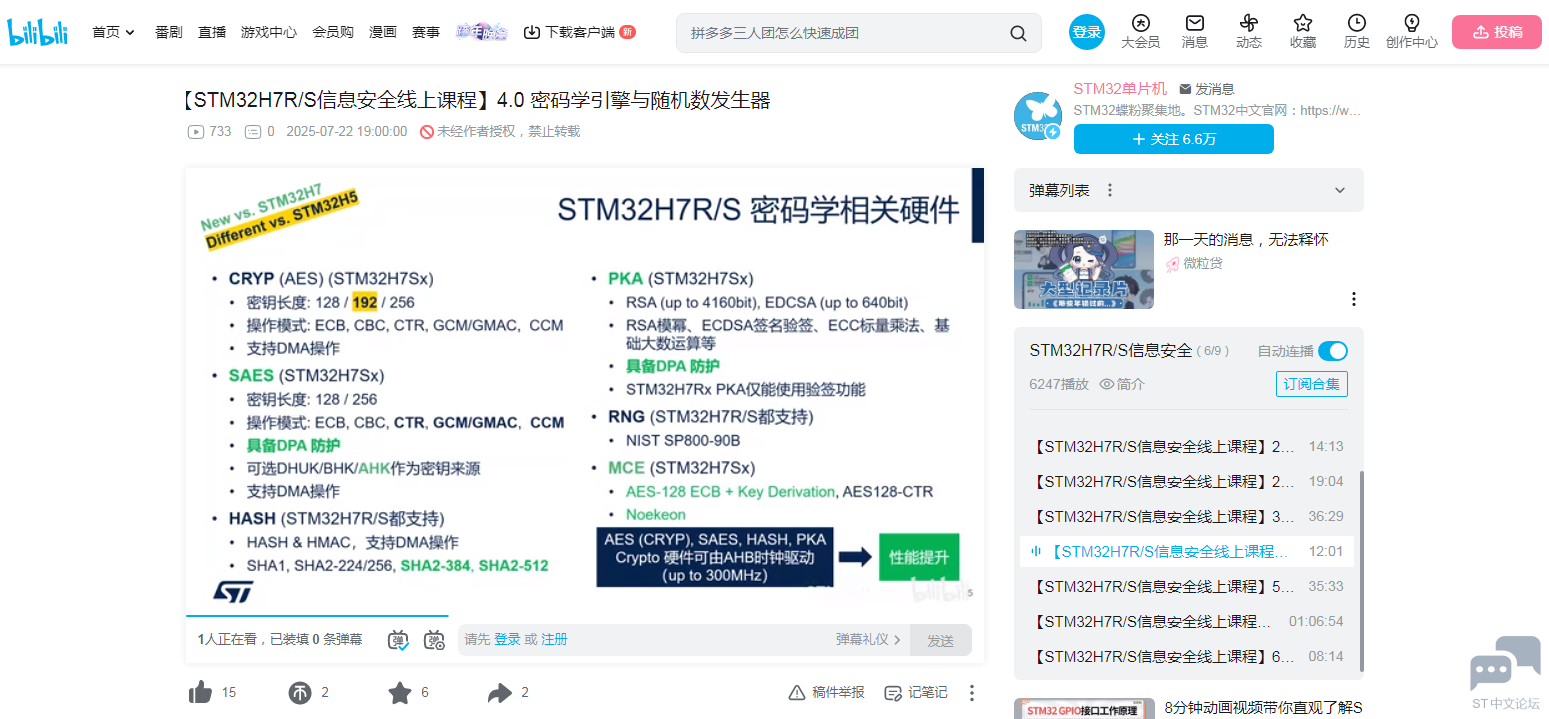Open 记笔记 note icon

click(893, 692)
